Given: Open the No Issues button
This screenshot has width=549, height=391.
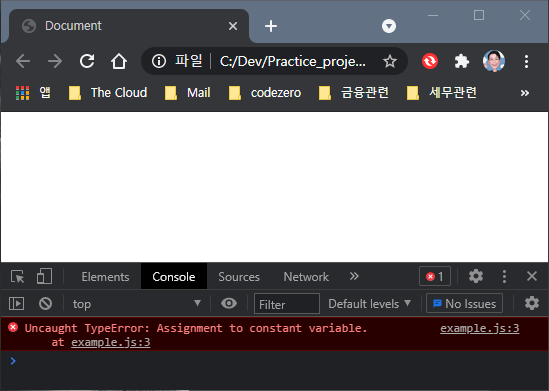Looking at the screenshot, I should (x=464, y=303).
